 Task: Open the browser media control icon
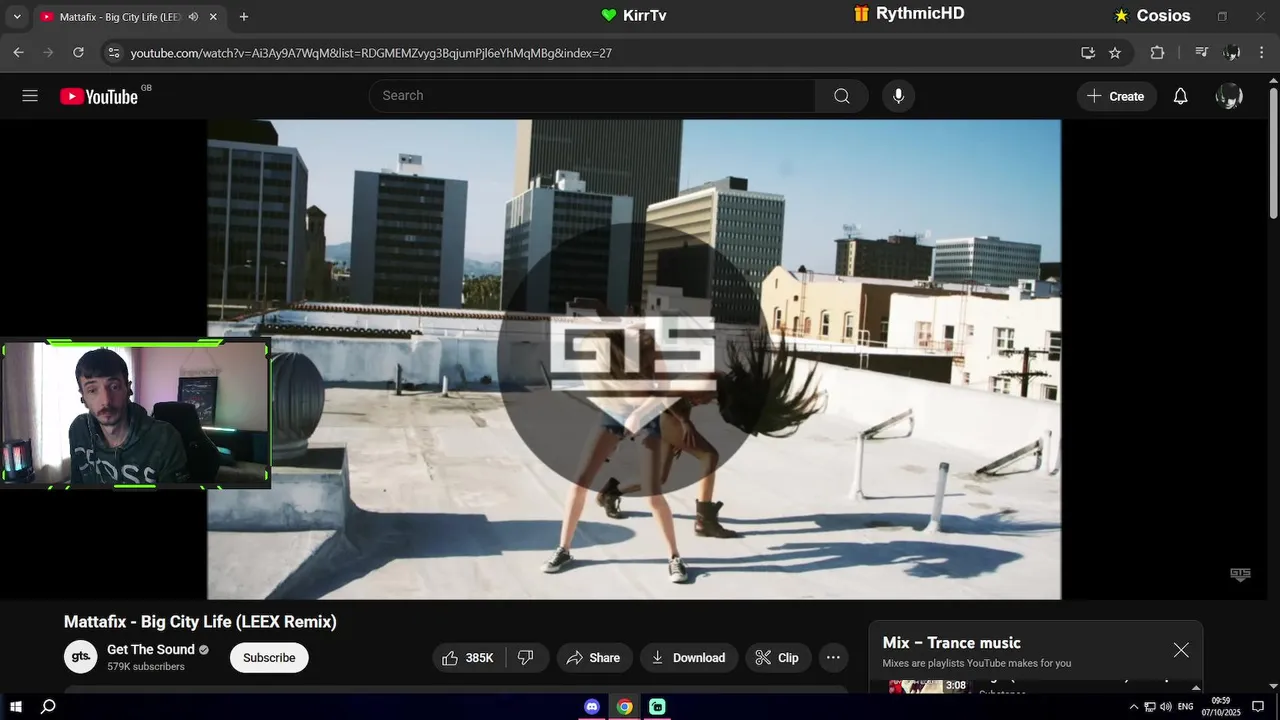(1202, 52)
